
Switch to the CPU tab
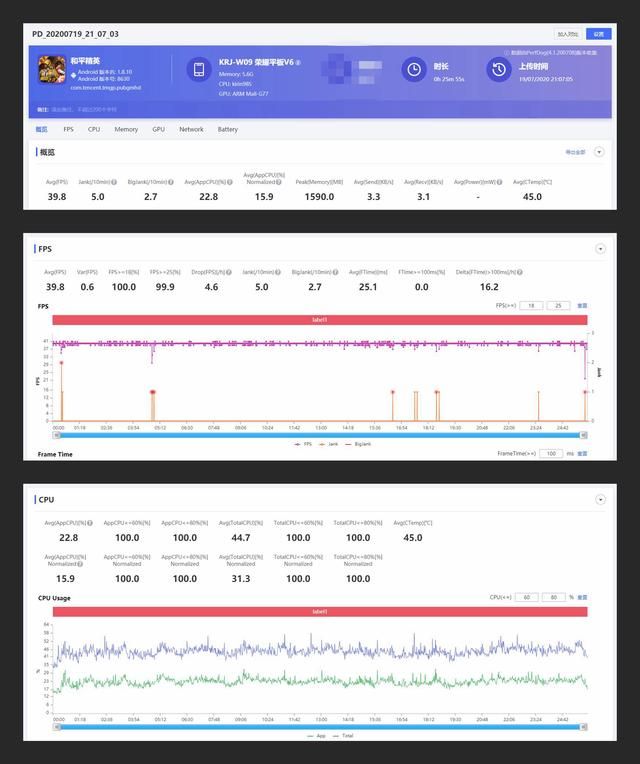94,129
